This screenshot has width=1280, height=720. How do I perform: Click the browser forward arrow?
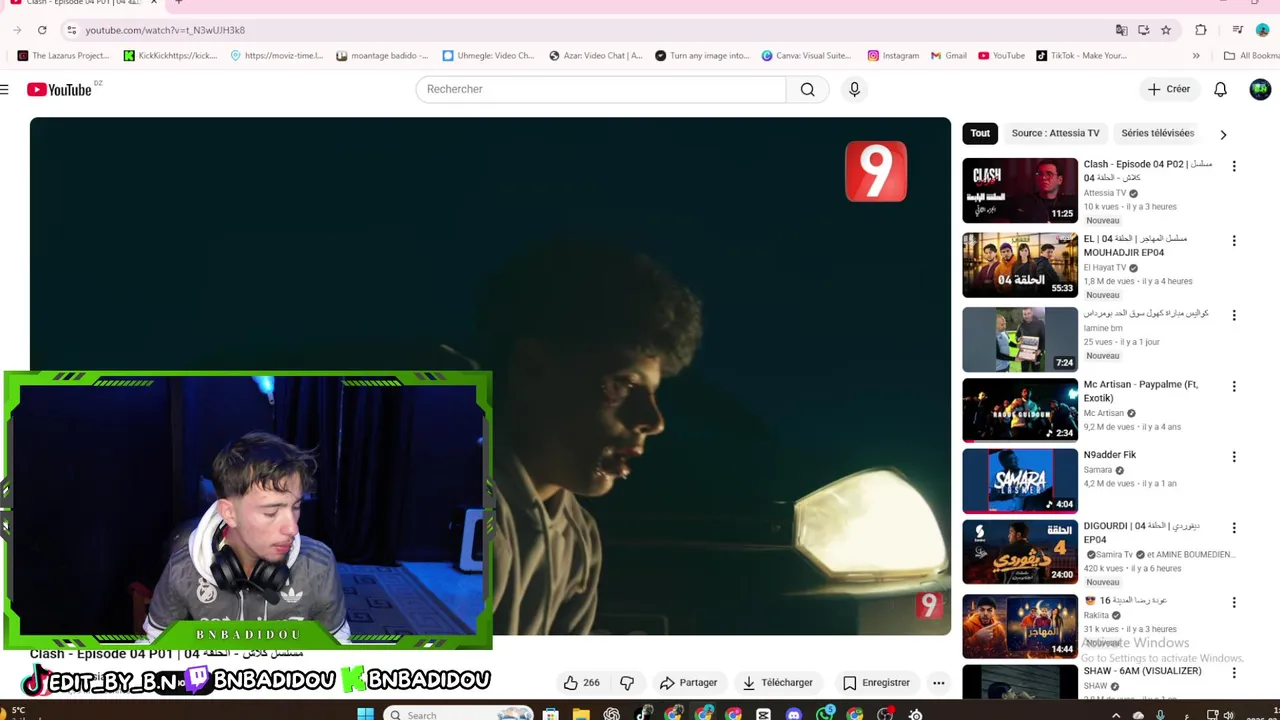click(x=17, y=30)
